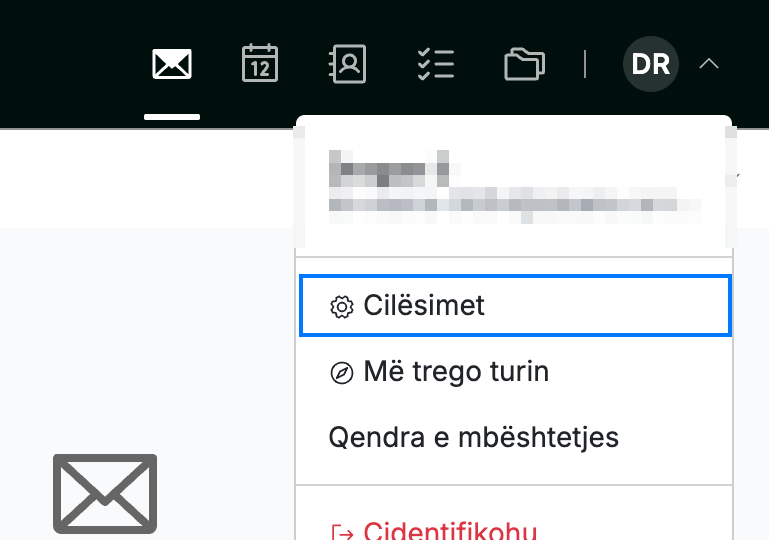The width and height of the screenshot is (769, 540).
Task: Click the red logout arrow icon
Action: coord(342,533)
